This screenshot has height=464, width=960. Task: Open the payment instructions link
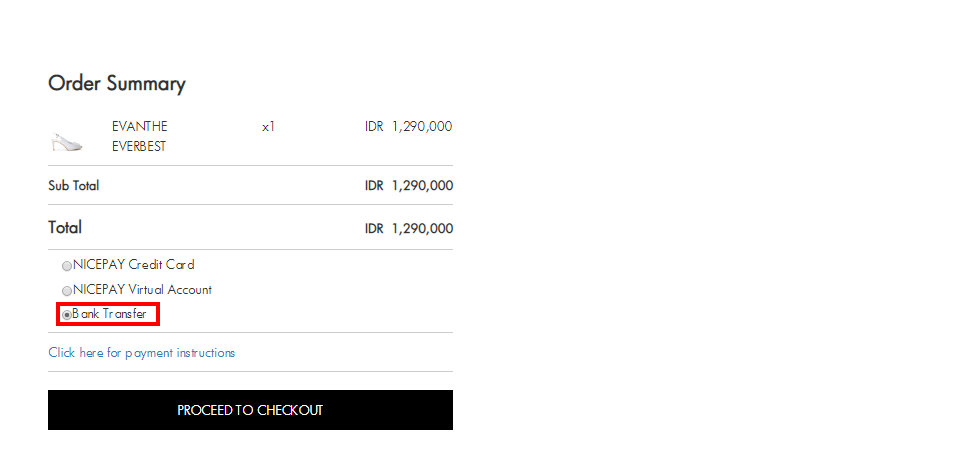click(141, 353)
